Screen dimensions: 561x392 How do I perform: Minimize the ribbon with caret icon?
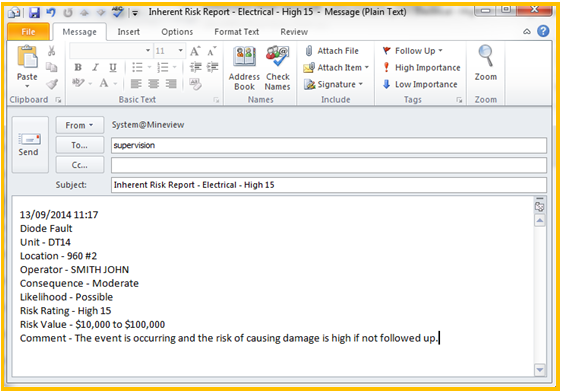pos(527,31)
